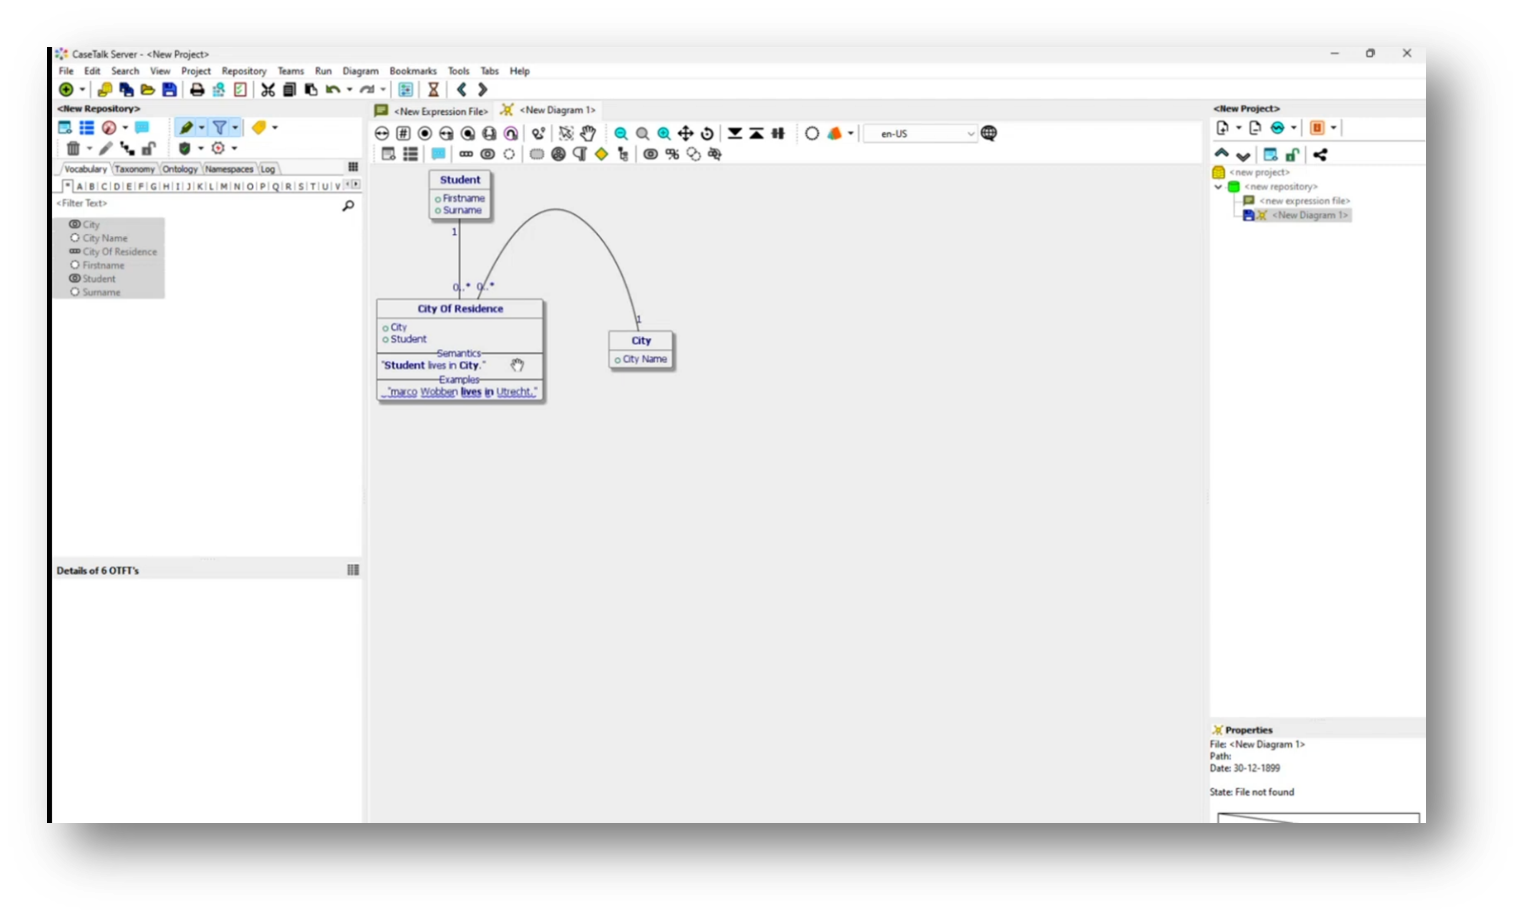Viewport: 1521px width, 918px height.
Task: Click the undo arrow icon
Action: 333,90
